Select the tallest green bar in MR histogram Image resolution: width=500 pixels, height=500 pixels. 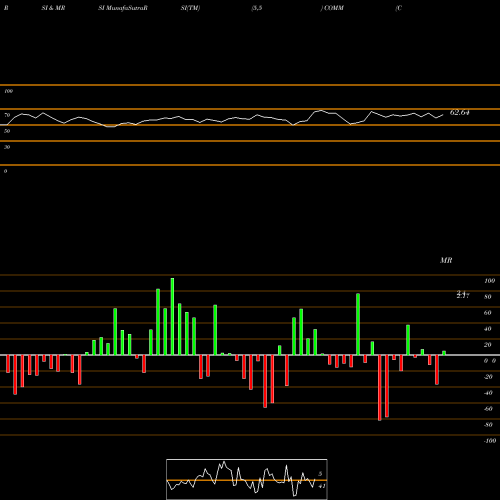(x=172, y=316)
